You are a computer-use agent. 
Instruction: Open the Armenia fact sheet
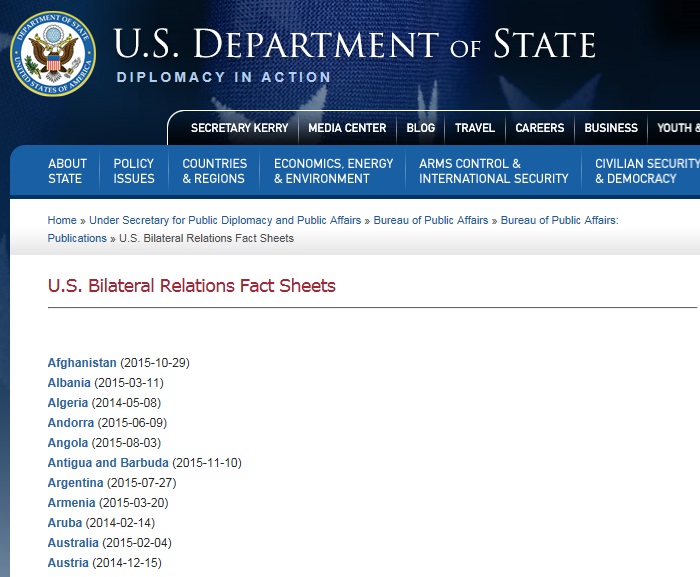[x=71, y=503]
